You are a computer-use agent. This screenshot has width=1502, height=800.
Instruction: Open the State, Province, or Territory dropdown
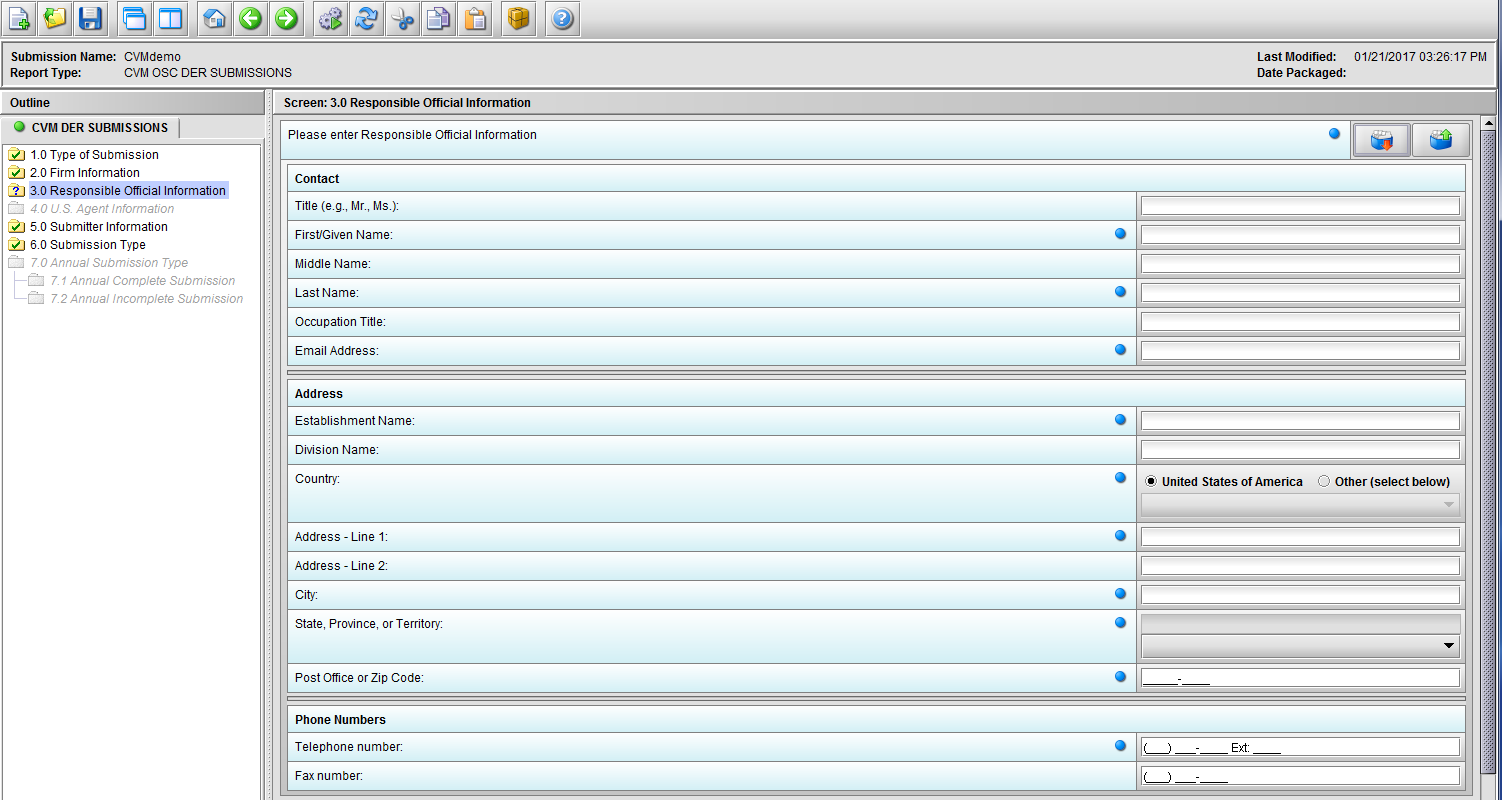tap(1300, 646)
